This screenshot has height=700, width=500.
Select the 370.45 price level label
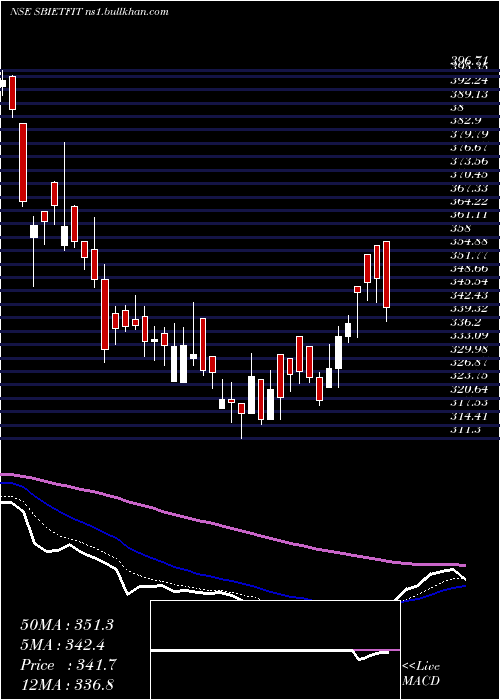click(468, 174)
